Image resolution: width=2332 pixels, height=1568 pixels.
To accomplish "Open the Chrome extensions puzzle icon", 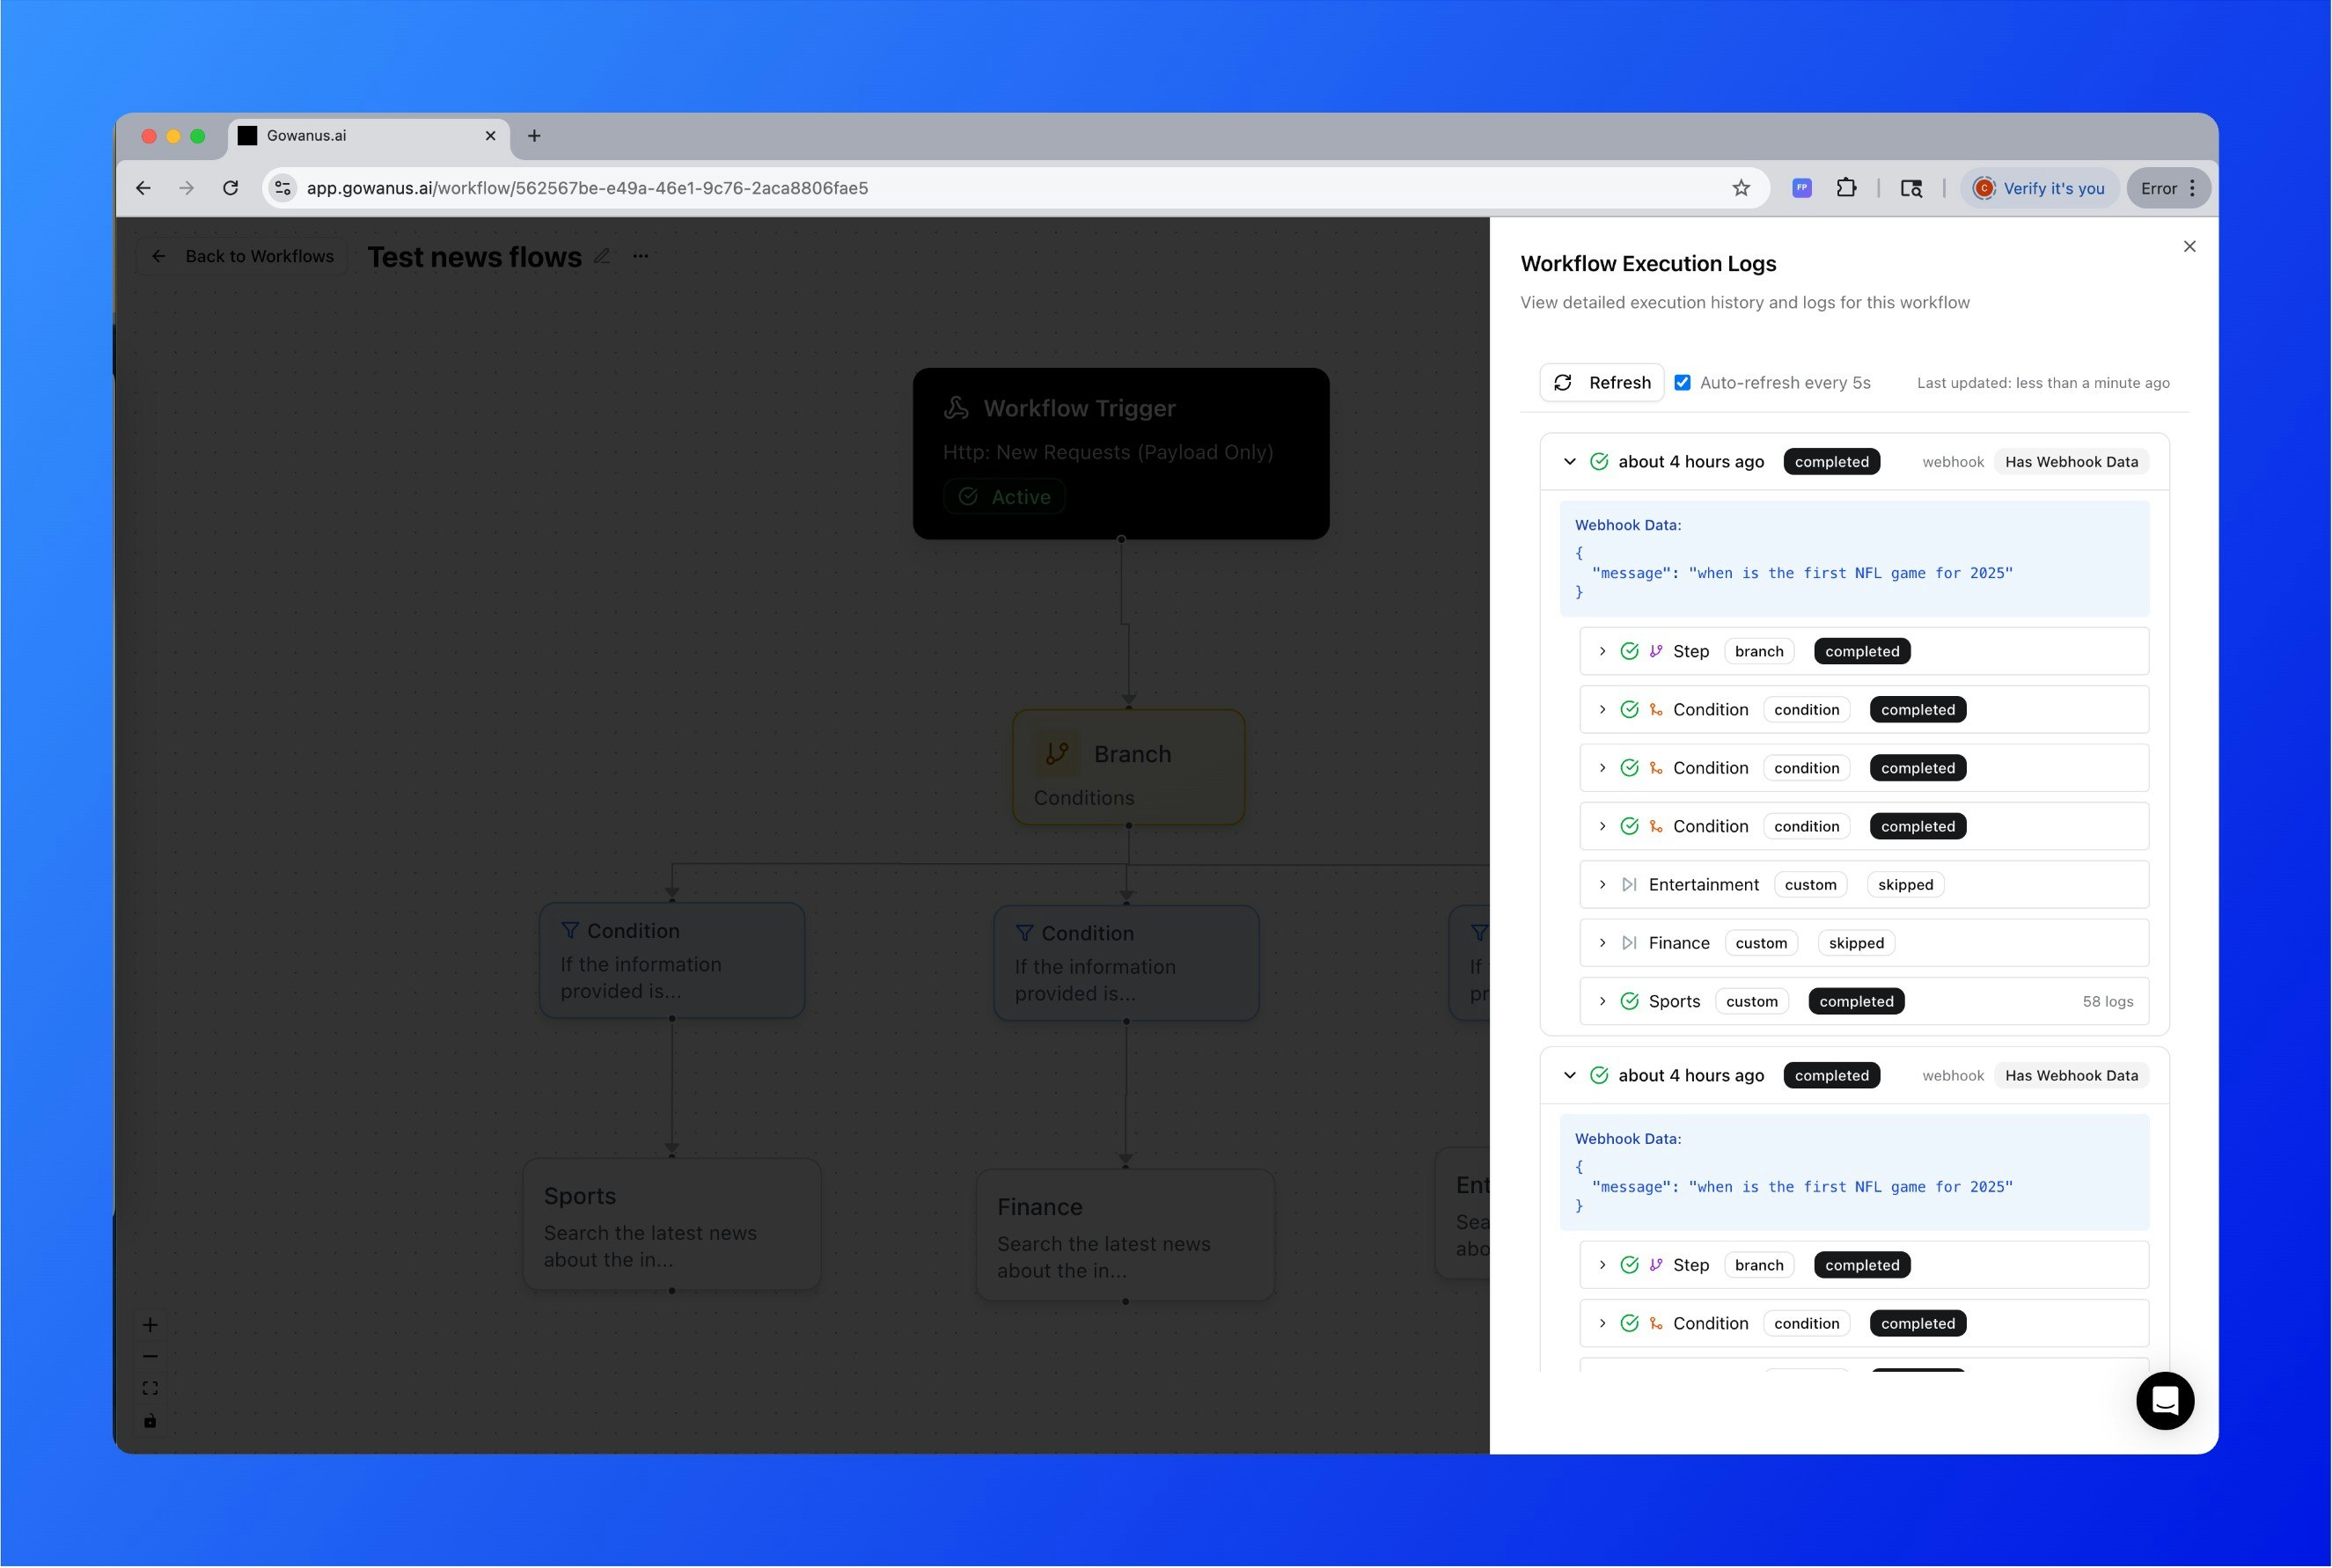I will click(x=1846, y=188).
